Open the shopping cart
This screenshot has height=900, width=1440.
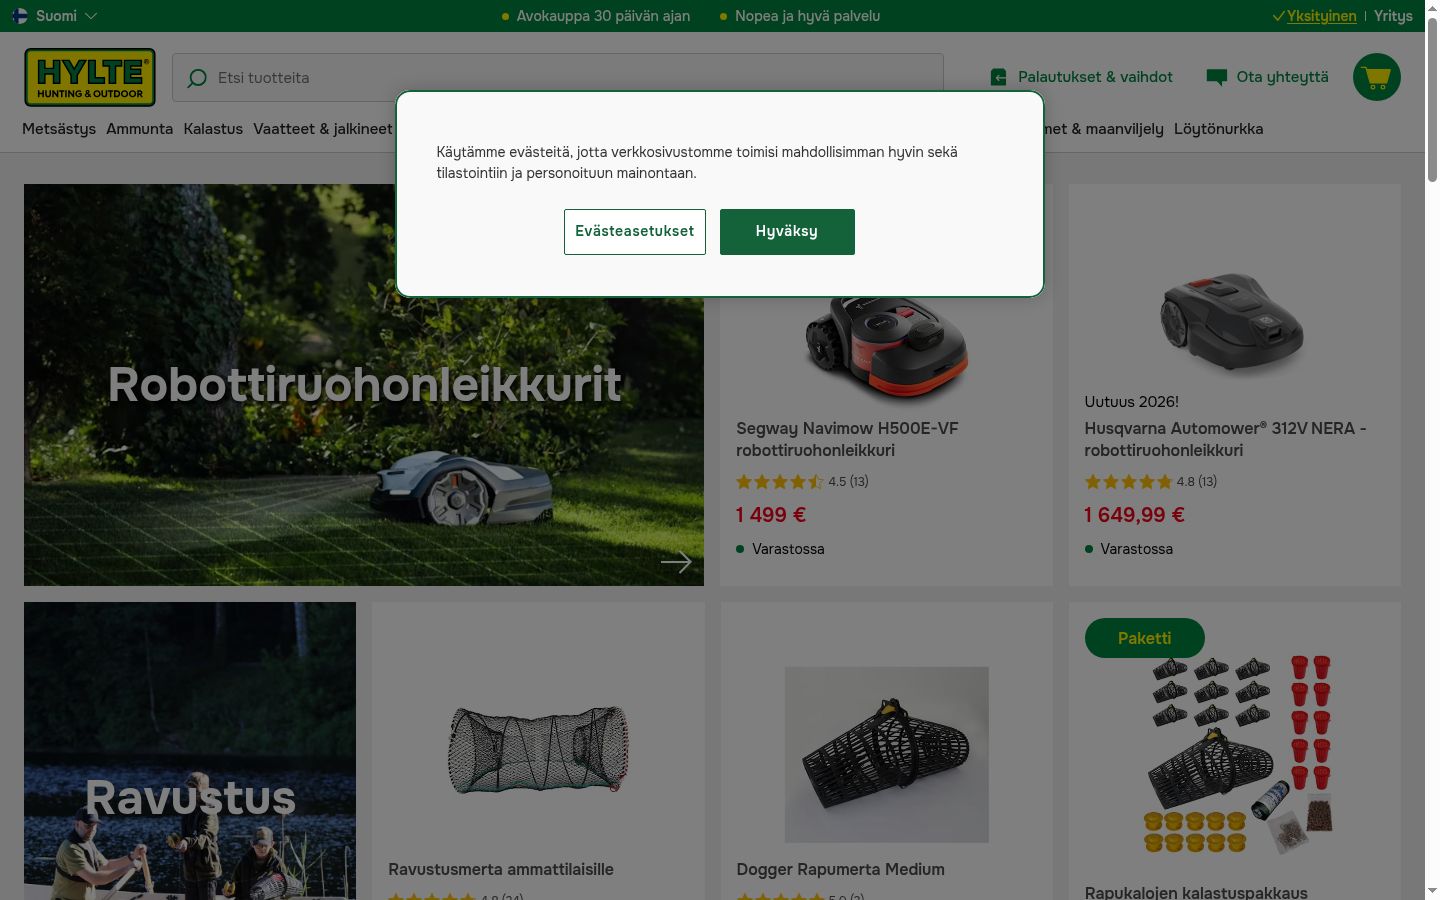click(x=1377, y=77)
